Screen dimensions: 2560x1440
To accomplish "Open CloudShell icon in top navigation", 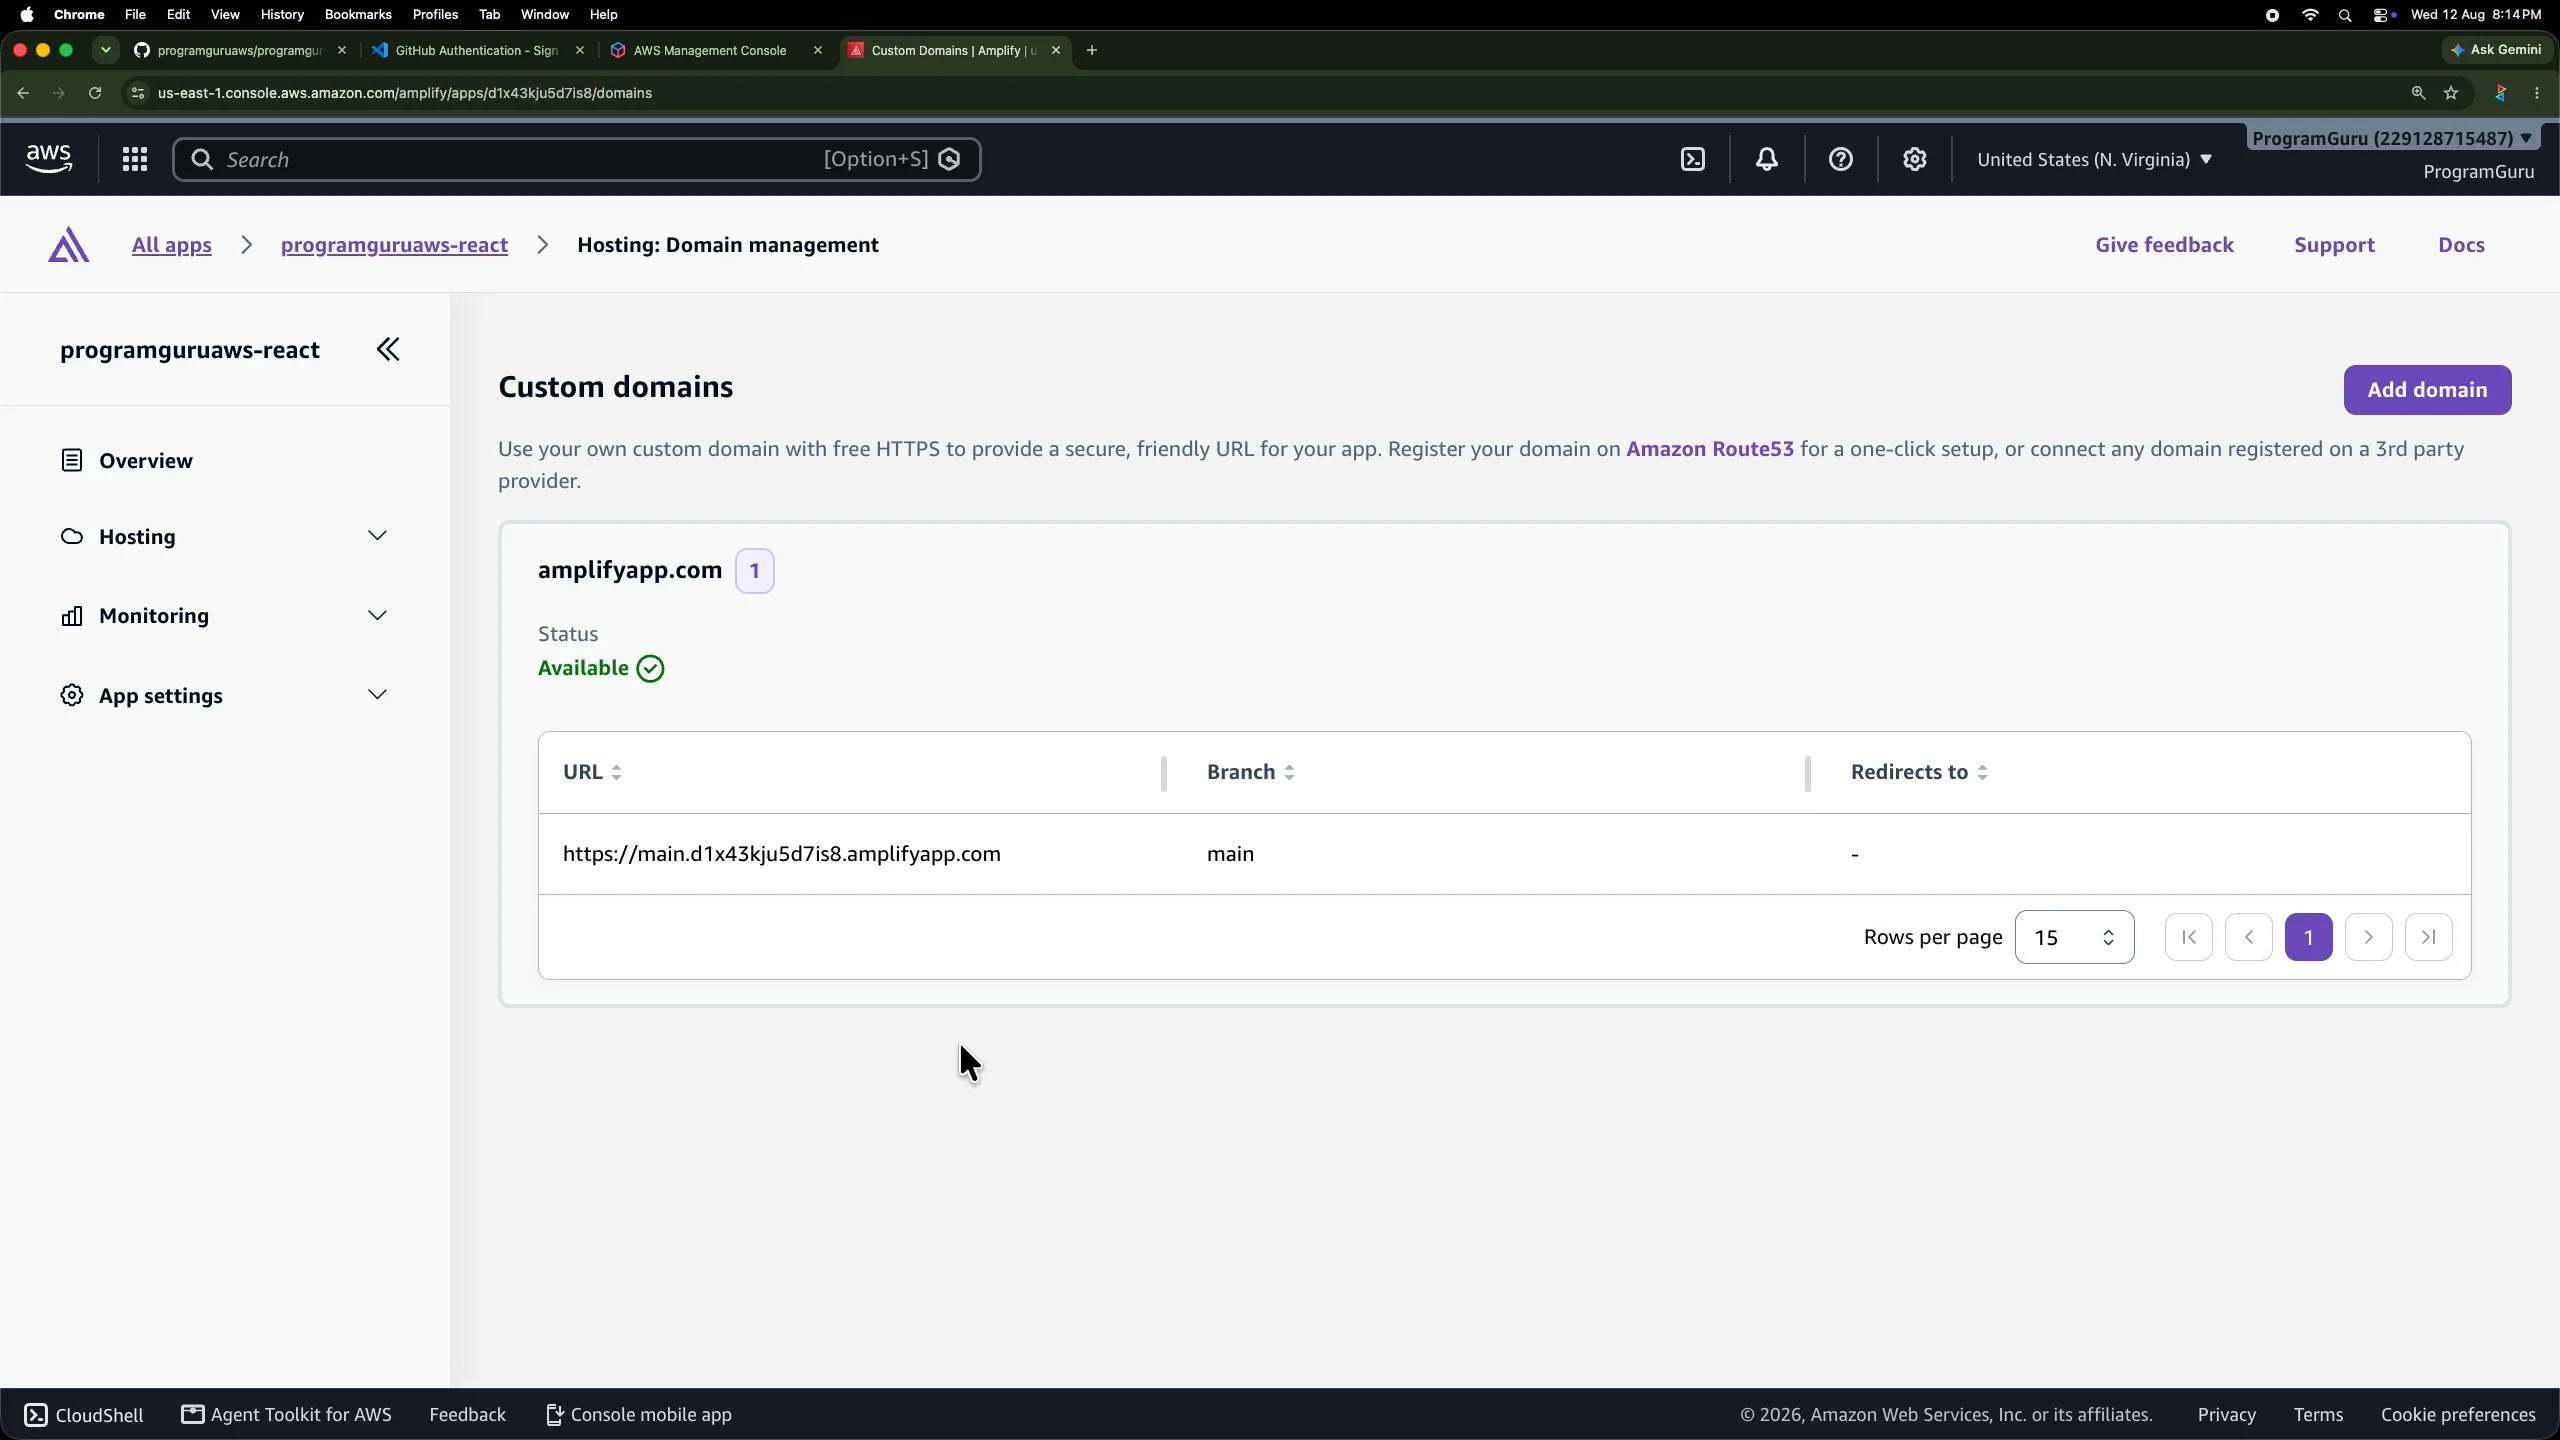I will 1693,159.
